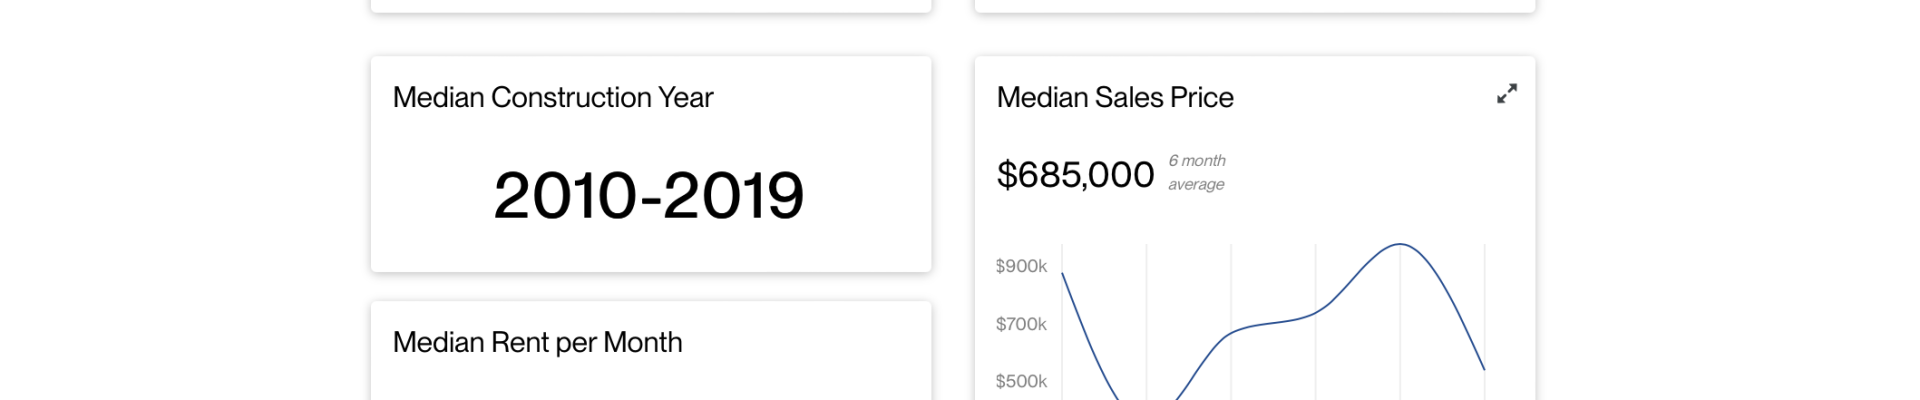1920x400 pixels.
Task: Click the Median Construction Year heading
Action: click(553, 97)
